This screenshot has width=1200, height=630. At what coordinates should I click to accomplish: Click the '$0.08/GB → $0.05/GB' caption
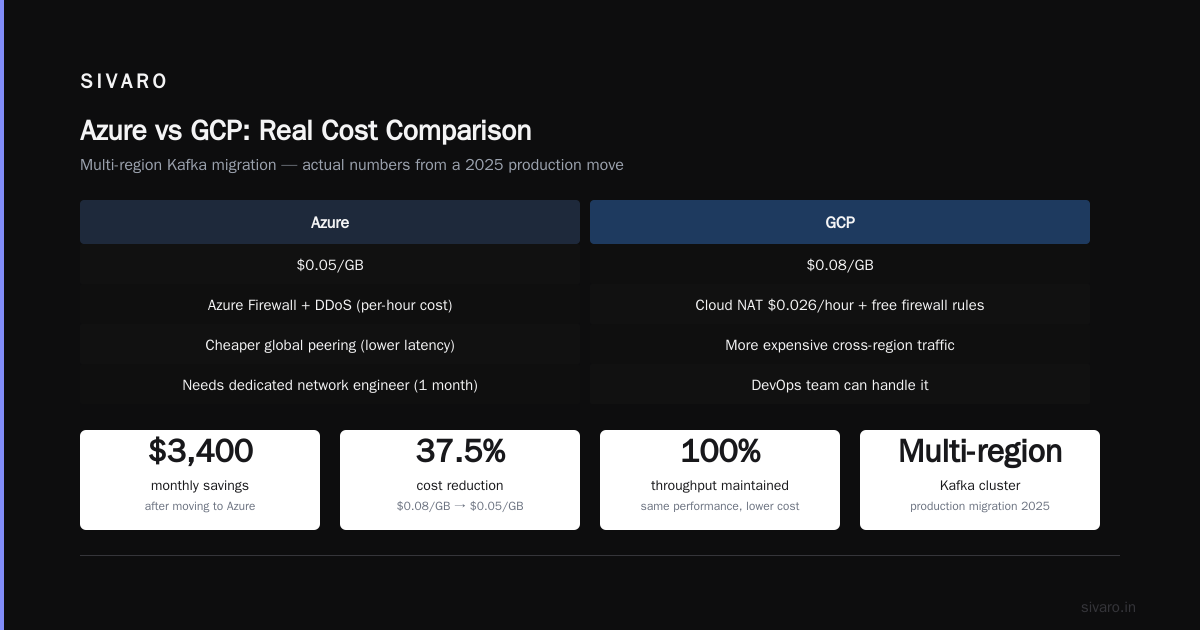pos(460,506)
